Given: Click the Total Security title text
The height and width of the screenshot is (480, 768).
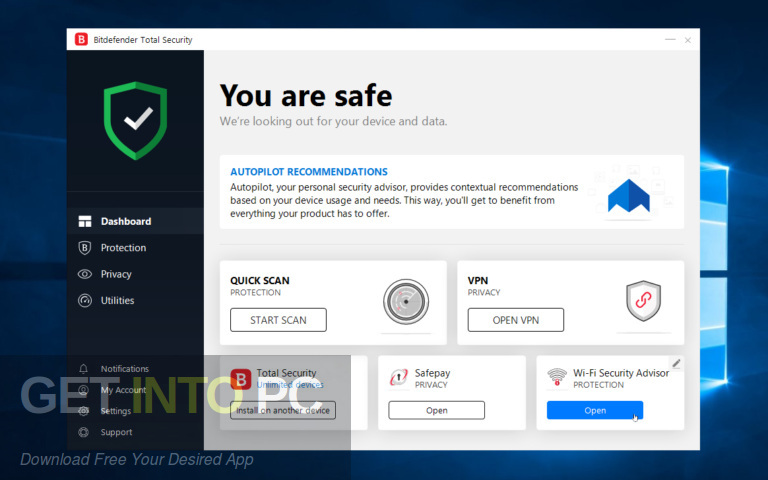Looking at the screenshot, I should (x=287, y=373).
